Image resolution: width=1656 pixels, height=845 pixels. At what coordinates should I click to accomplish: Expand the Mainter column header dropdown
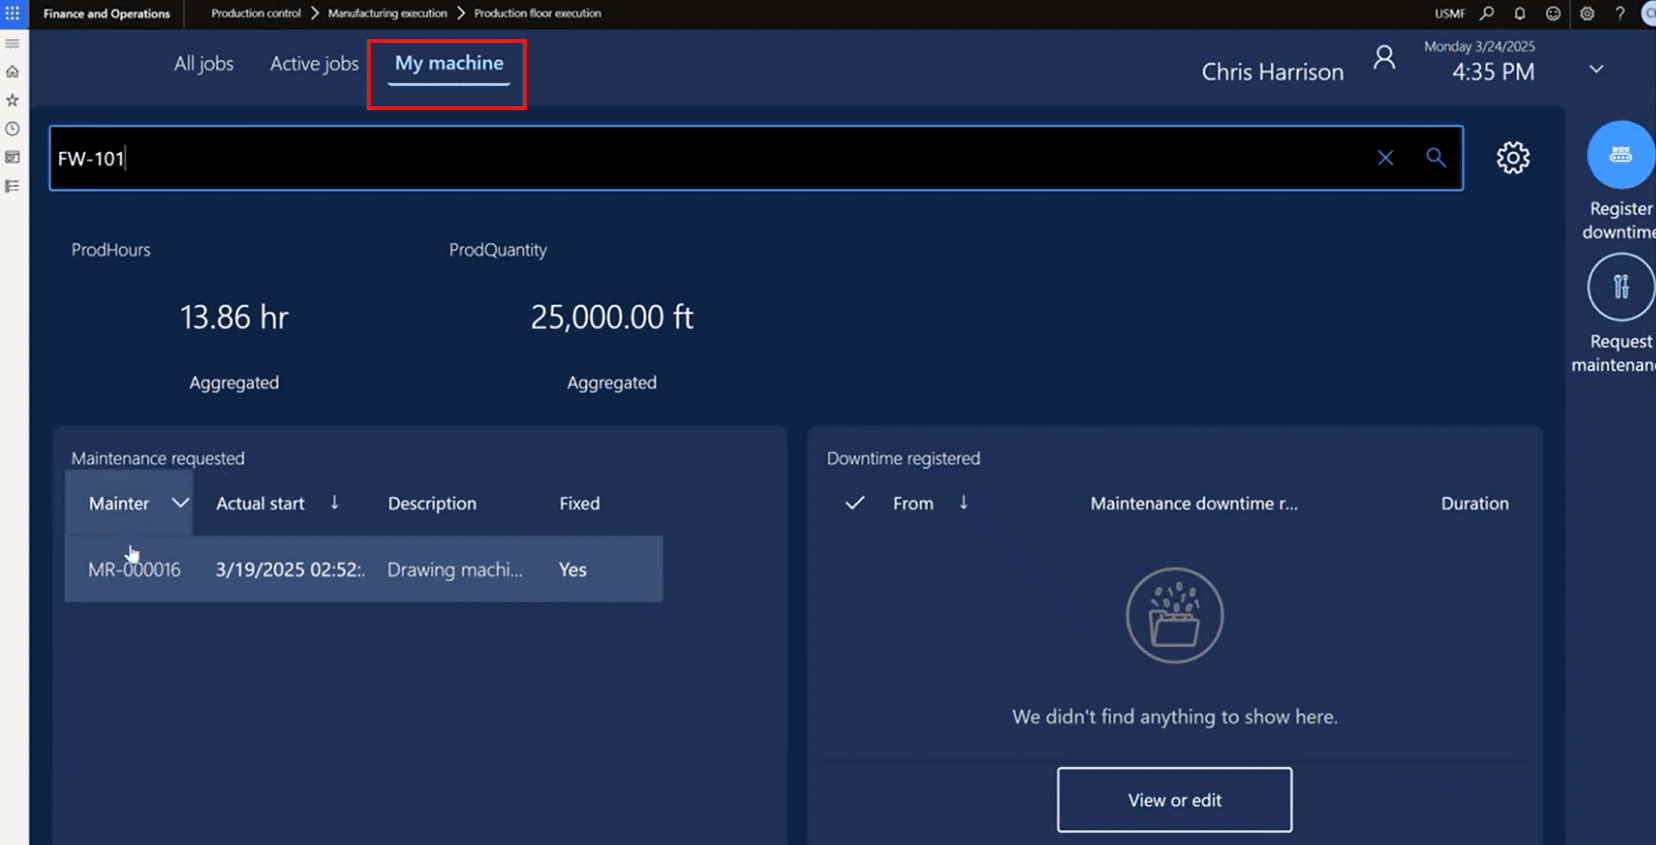coord(180,503)
